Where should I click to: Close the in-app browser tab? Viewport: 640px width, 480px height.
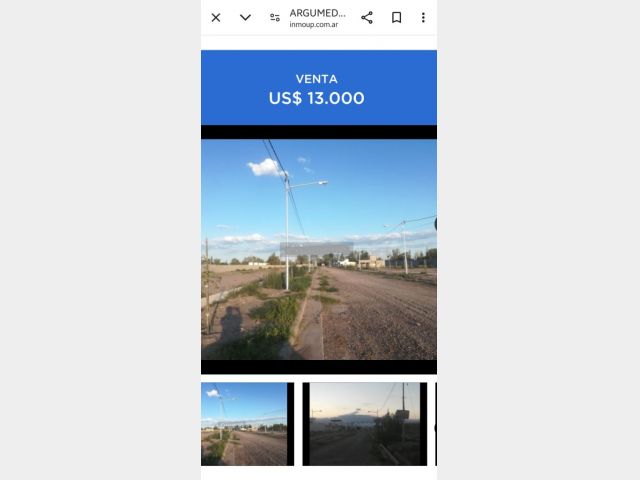click(216, 17)
